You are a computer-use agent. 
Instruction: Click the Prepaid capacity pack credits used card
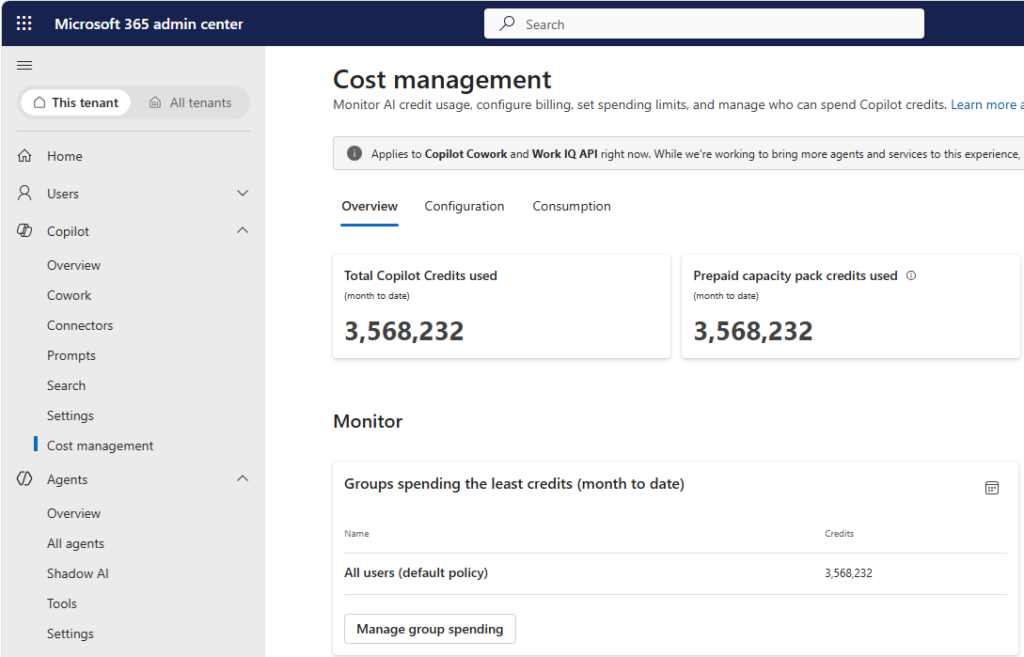click(x=850, y=306)
